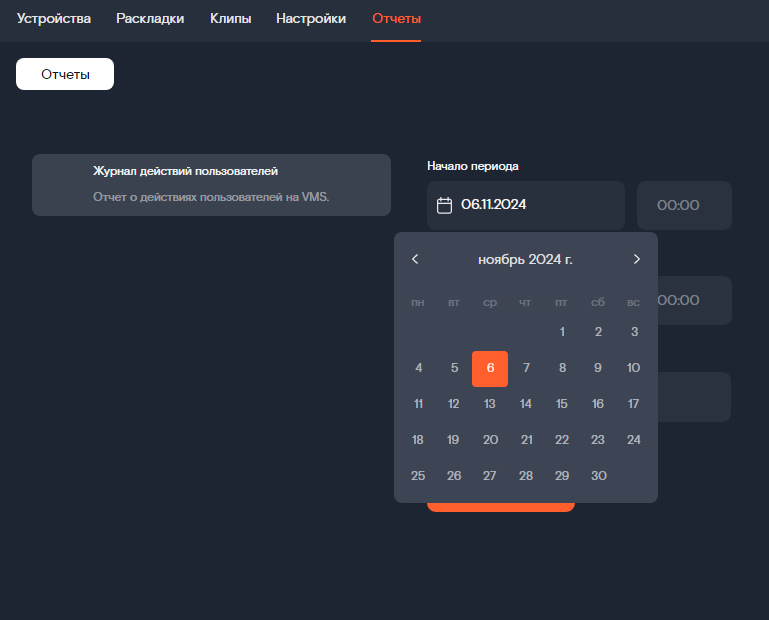Viewport: 769px width, 620px height.
Task: Switch to the Раскладки tab
Action: [x=150, y=19]
